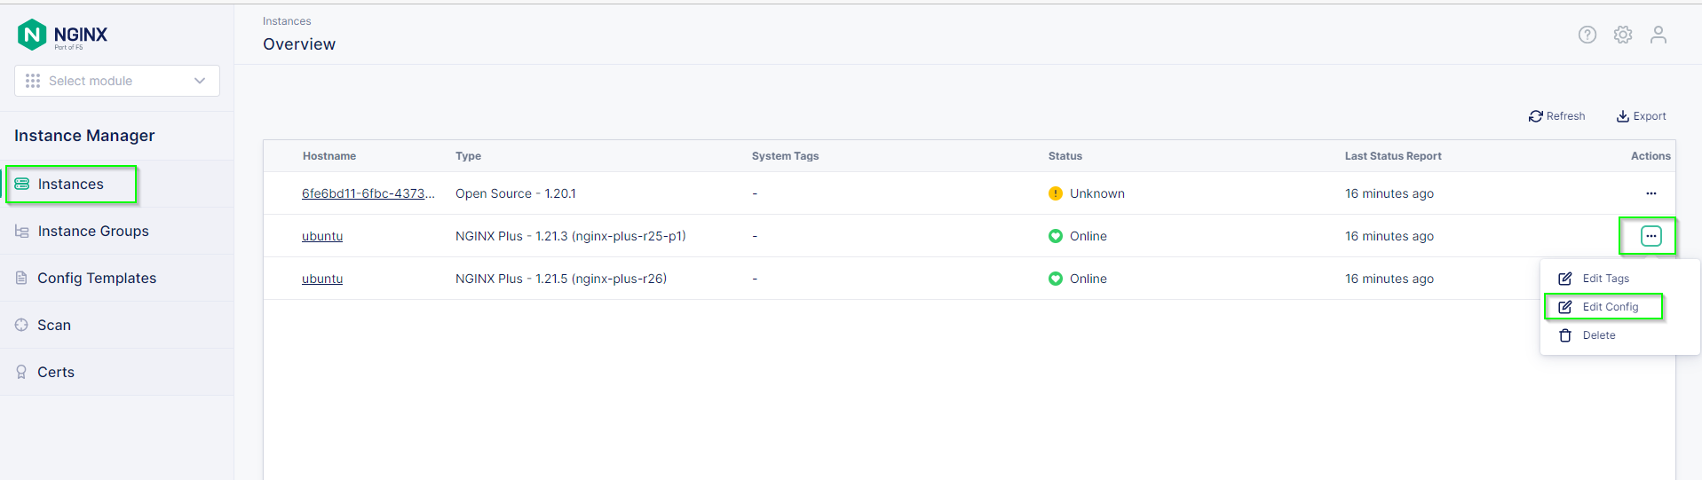Click the Unknown status warning icon
Screen dimensions: 1706x480
(x=1055, y=194)
